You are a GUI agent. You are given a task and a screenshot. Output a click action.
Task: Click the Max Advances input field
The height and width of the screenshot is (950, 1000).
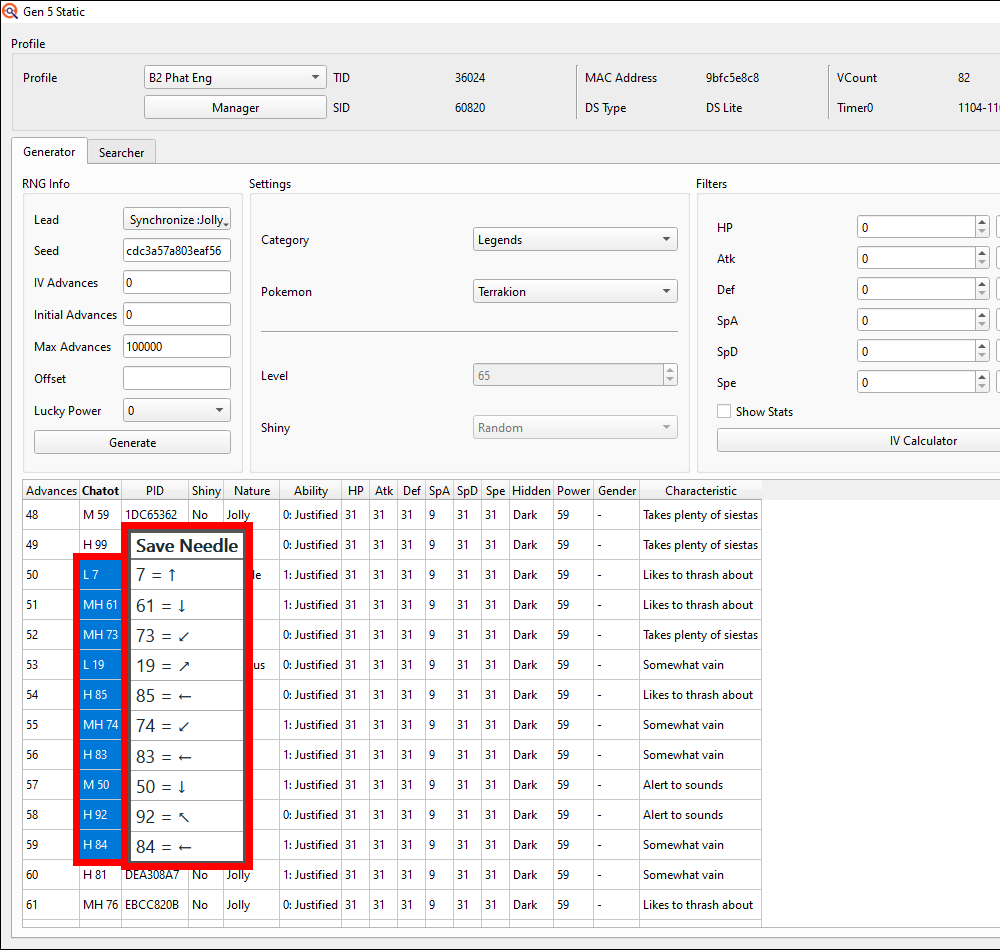[176, 347]
